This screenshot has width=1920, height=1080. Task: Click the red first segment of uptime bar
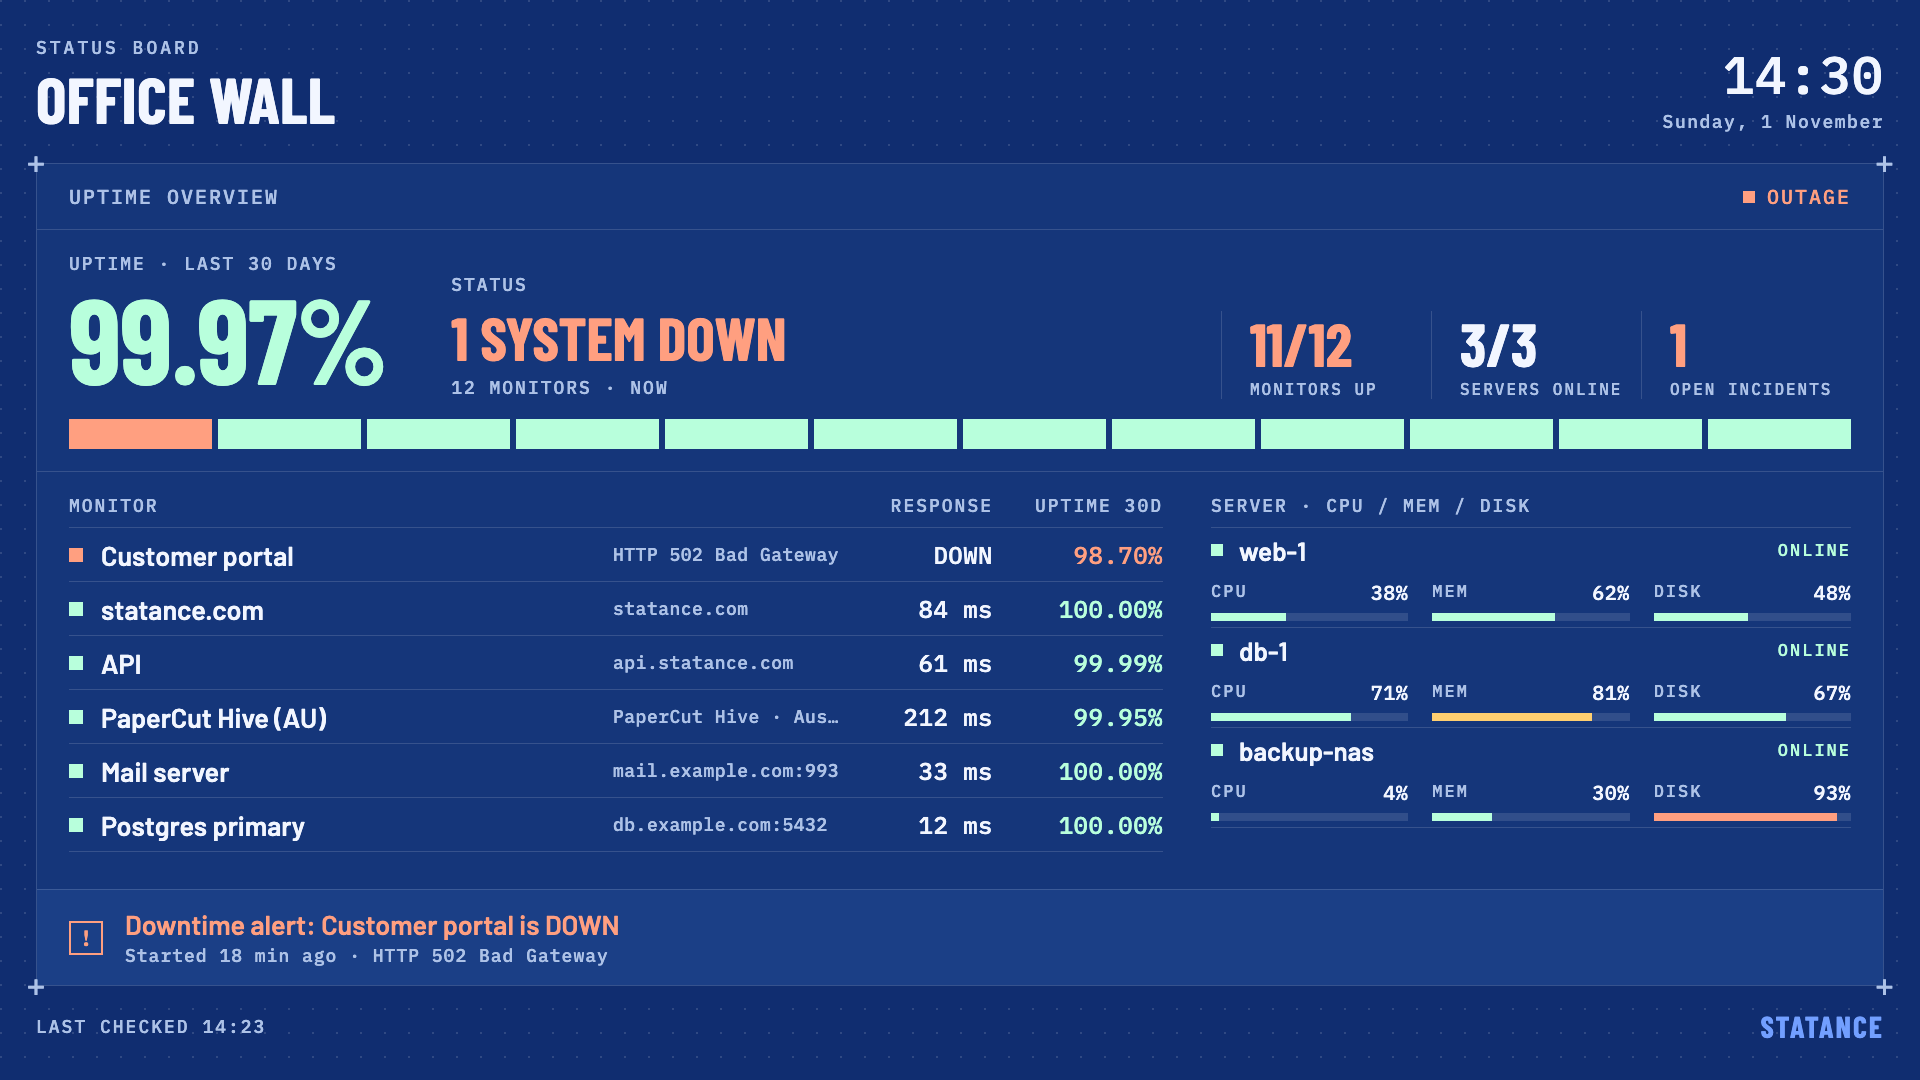[x=140, y=434]
